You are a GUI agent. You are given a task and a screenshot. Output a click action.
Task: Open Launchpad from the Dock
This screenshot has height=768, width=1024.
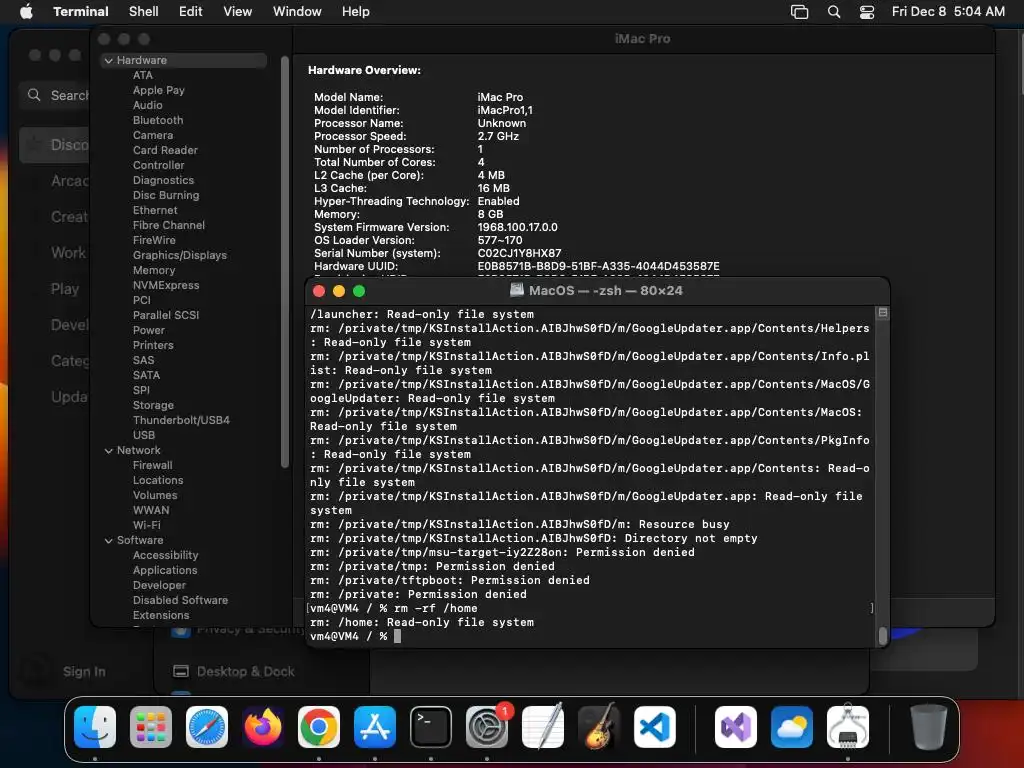pos(151,727)
